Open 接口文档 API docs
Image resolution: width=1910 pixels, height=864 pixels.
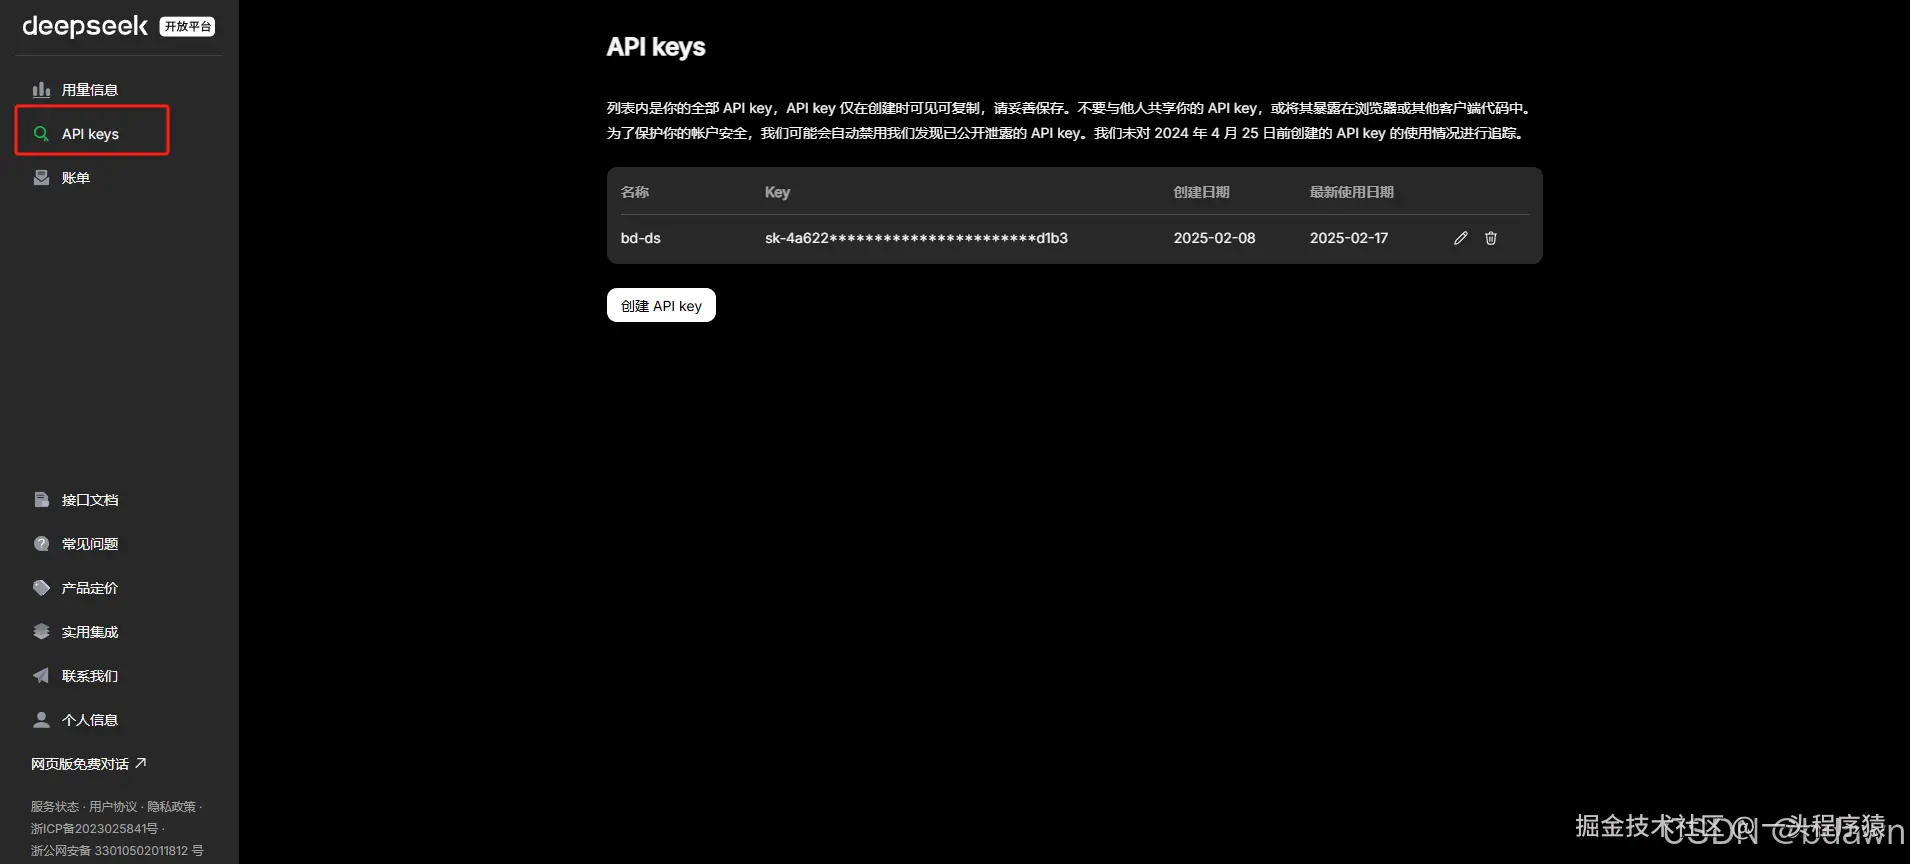pos(90,500)
